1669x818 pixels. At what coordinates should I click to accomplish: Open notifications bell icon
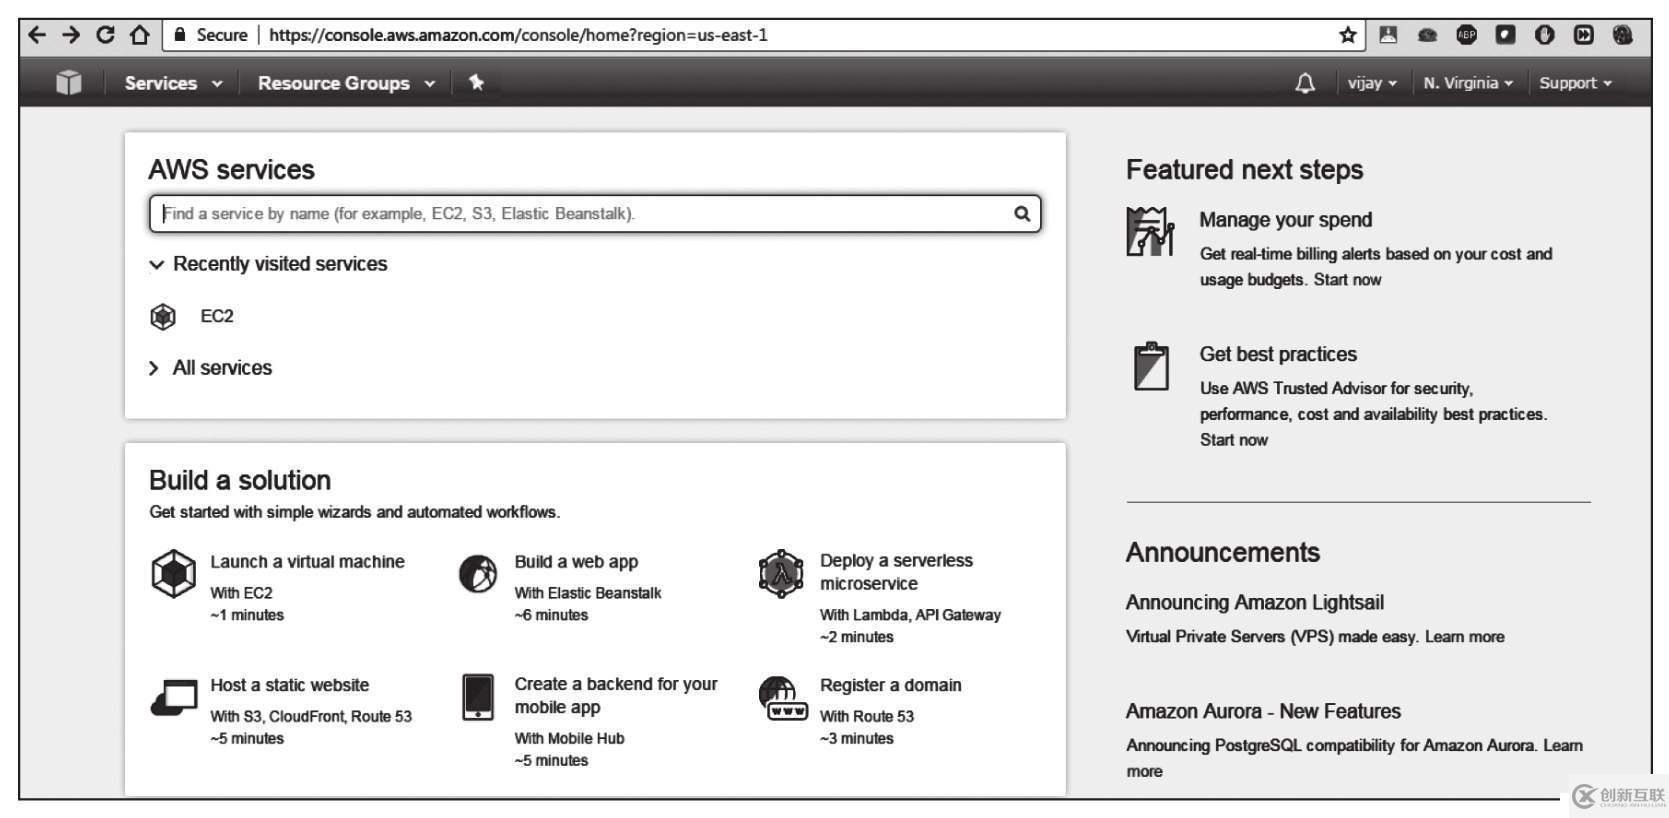click(x=1305, y=83)
